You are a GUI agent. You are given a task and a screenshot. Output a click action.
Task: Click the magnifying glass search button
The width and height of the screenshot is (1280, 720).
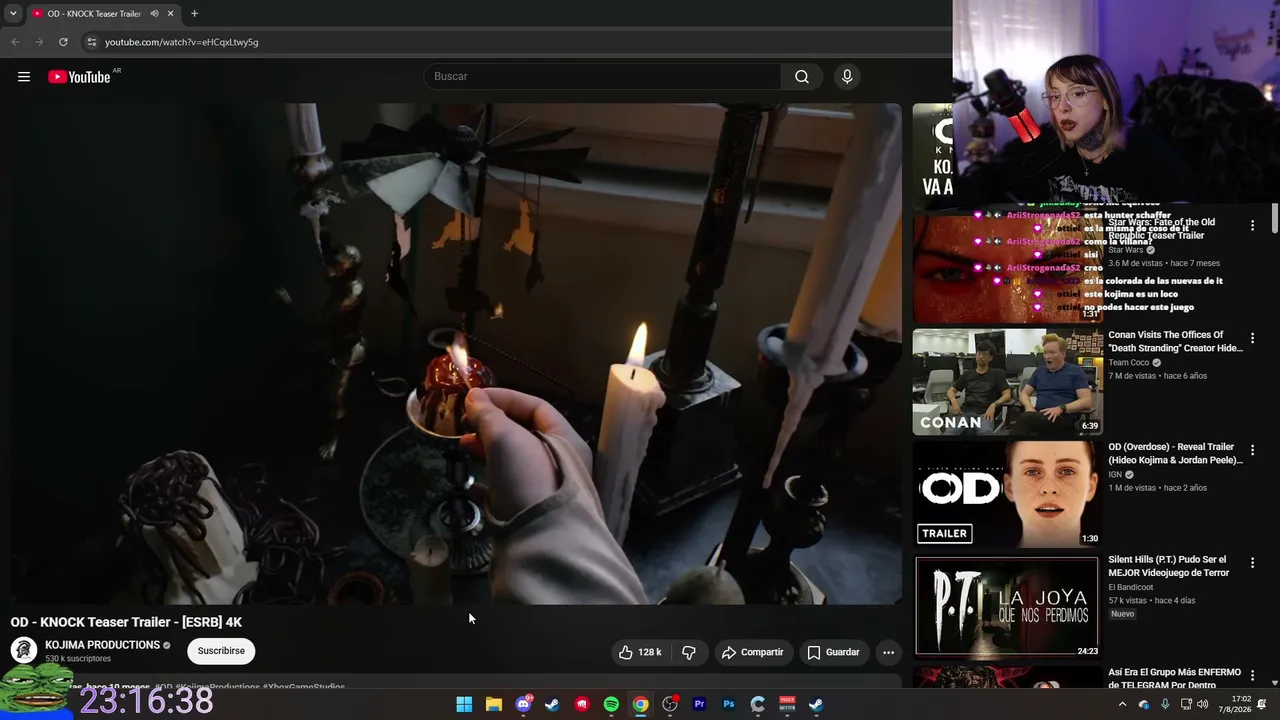(x=802, y=76)
